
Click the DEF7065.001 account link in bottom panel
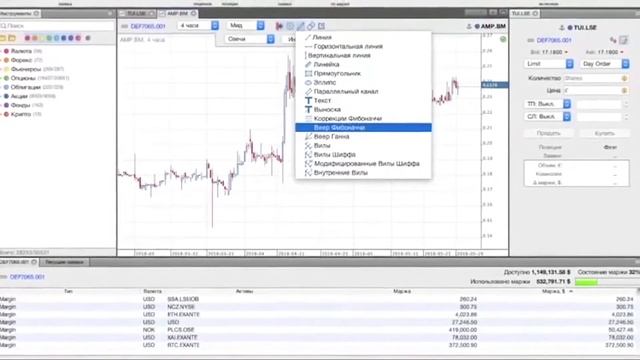point(27,277)
